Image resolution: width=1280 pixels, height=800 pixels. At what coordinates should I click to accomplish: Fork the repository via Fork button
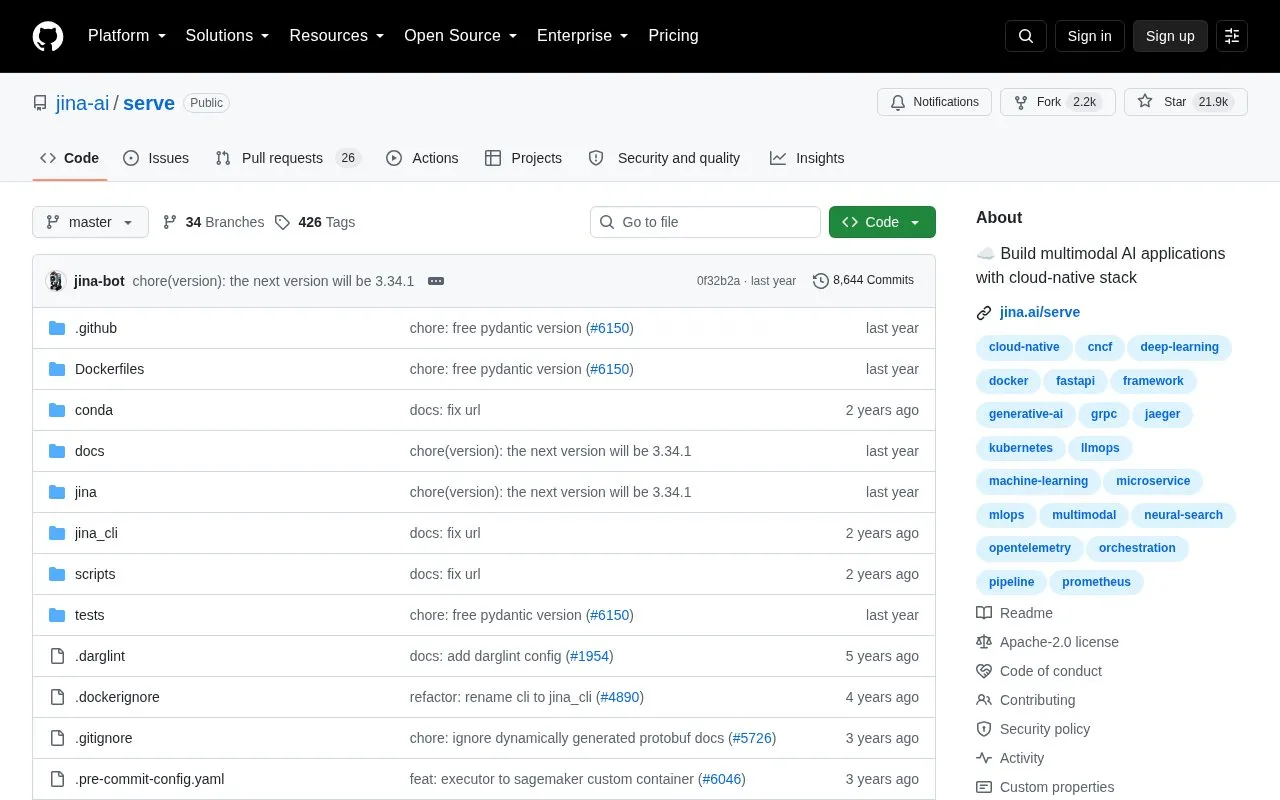[1058, 102]
